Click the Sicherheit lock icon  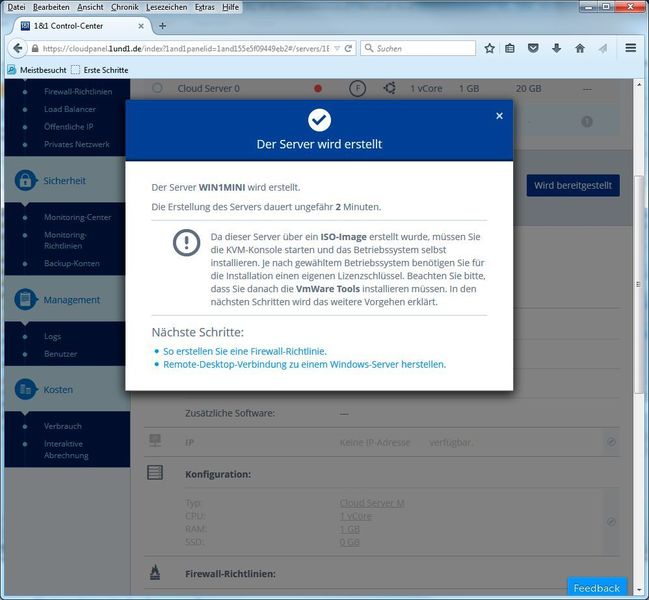pyautogui.click(x=25, y=180)
